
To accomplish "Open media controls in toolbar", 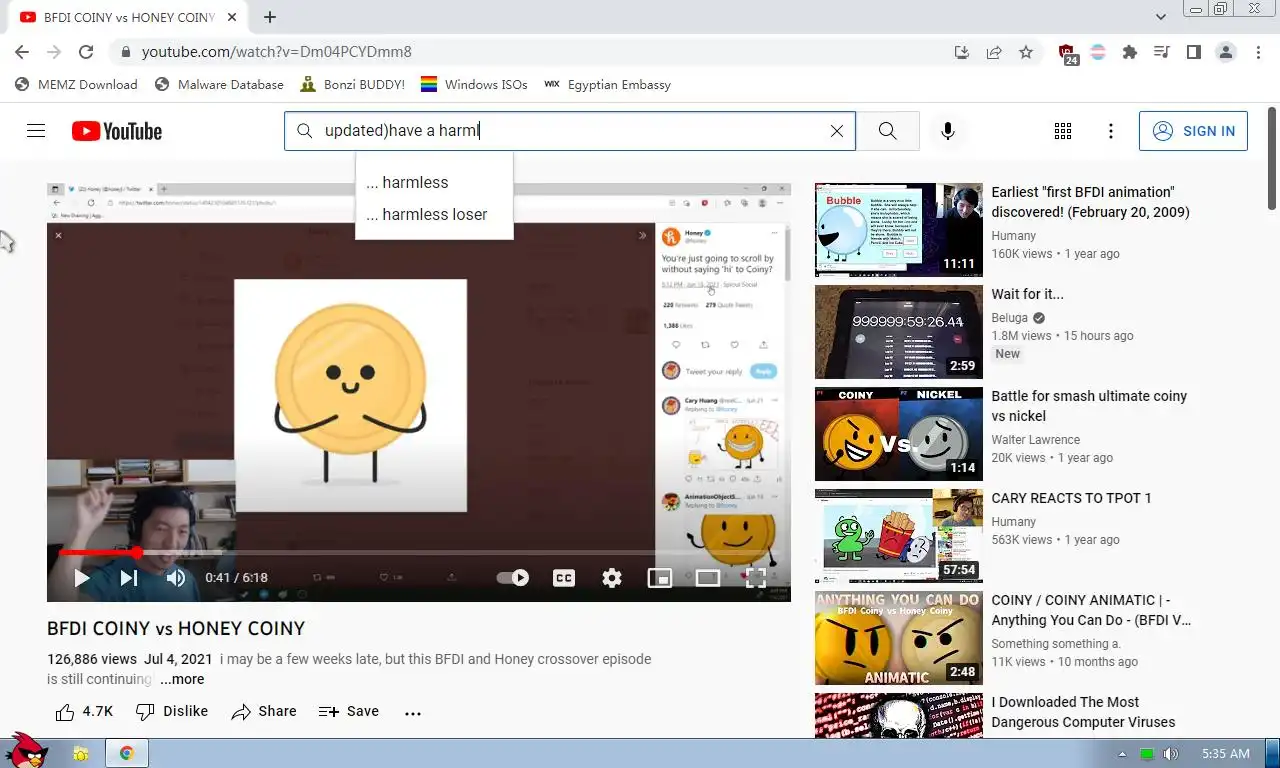I will [x=1162, y=52].
